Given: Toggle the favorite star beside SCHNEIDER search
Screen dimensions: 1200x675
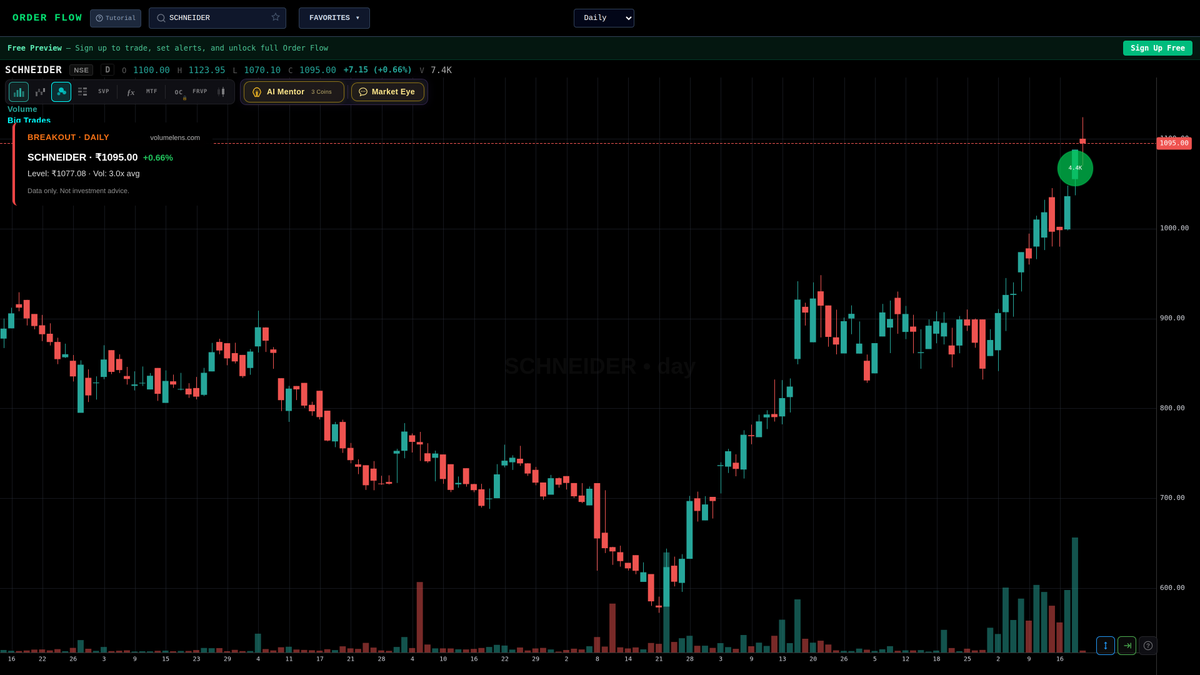Looking at the screenshot, I should point(275,17).
